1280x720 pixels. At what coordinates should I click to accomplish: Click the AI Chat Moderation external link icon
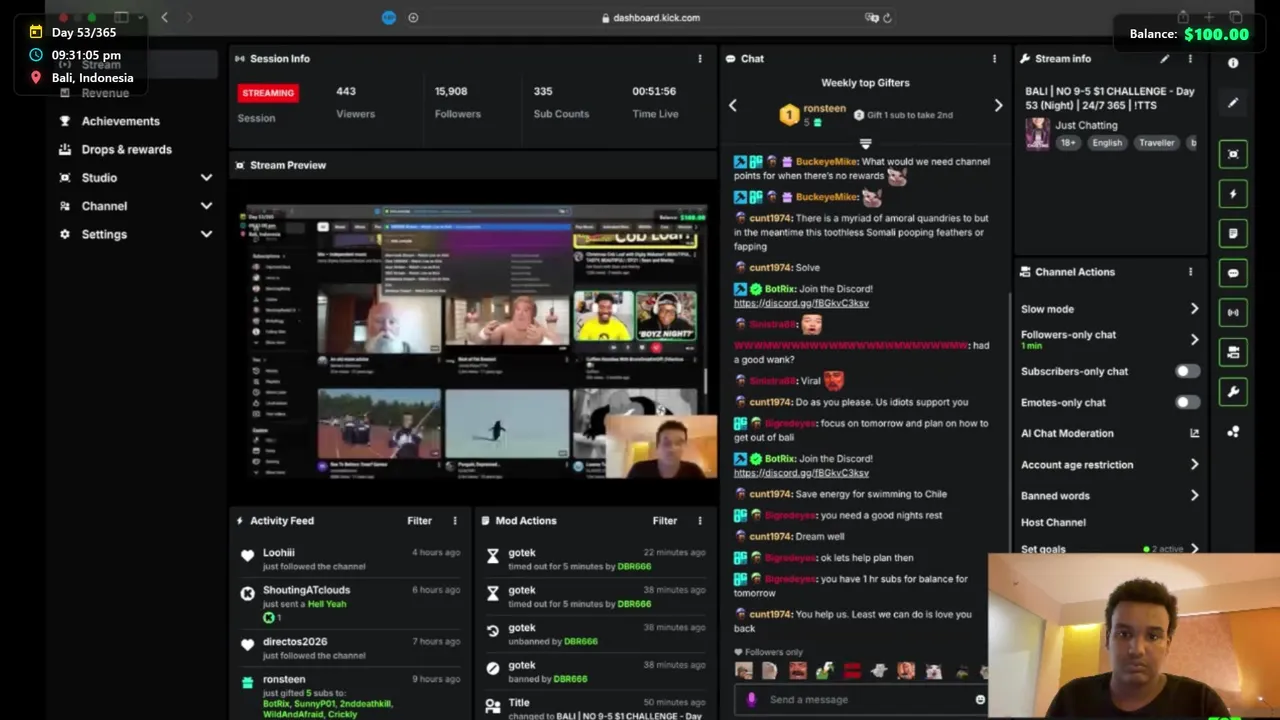pos(1194,434)
